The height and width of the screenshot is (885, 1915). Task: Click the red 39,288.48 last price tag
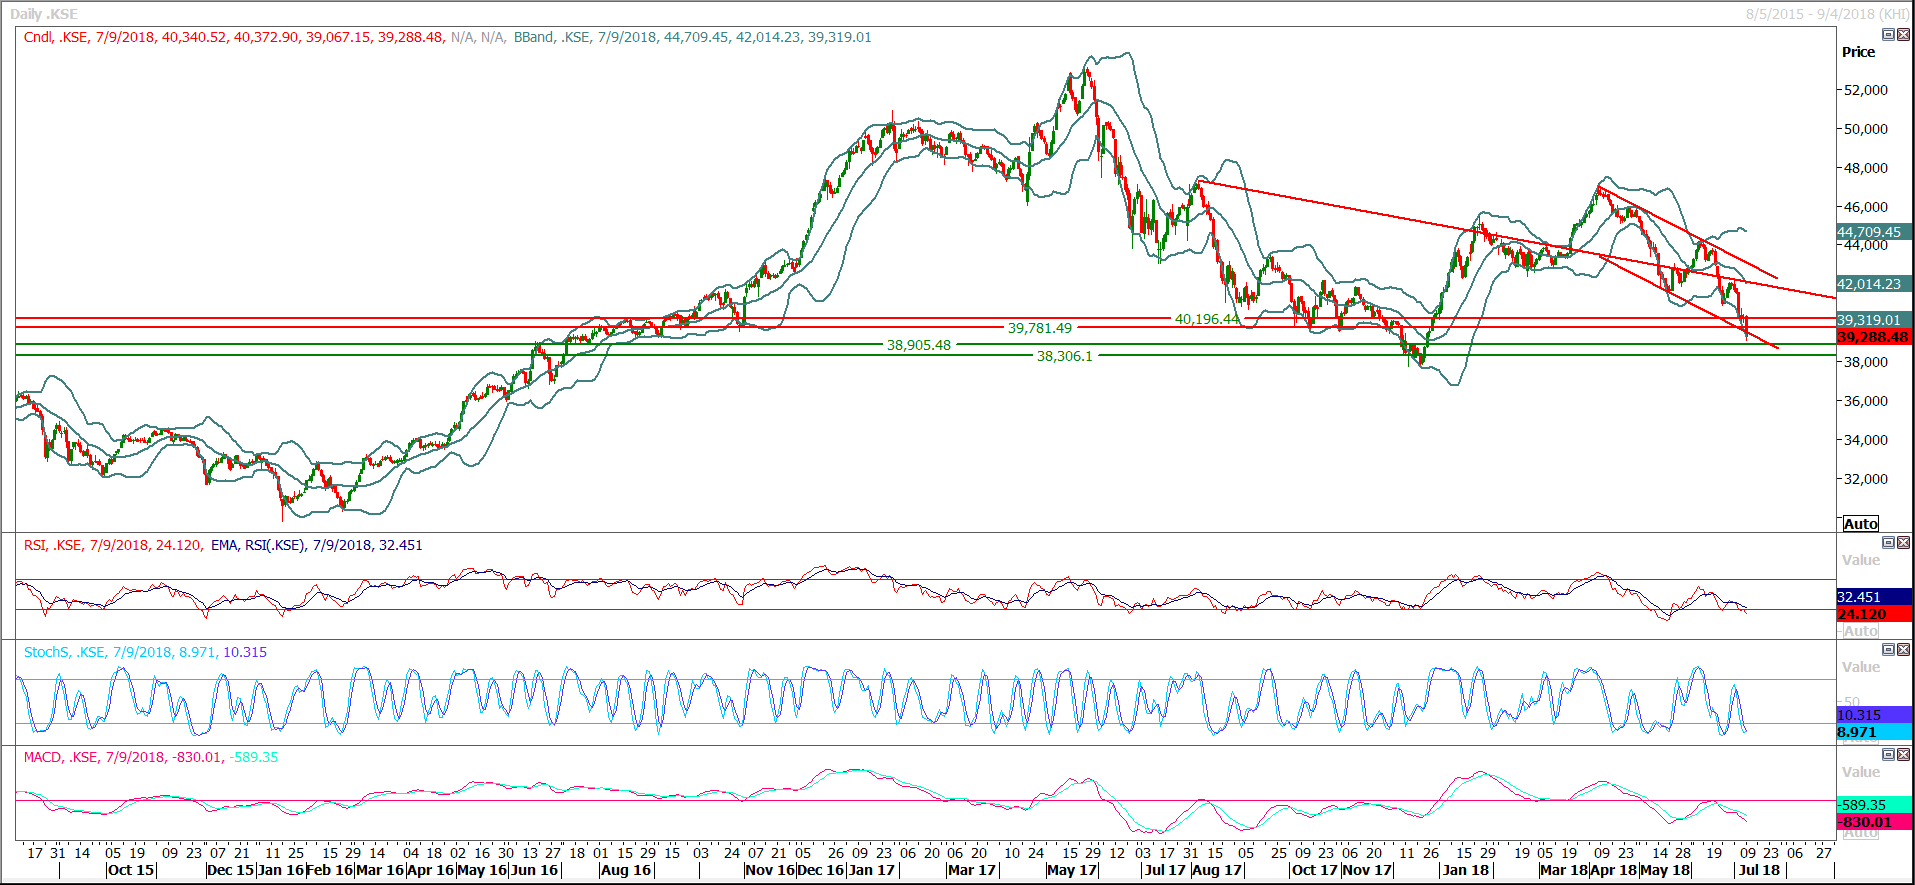coord(1874,337)
